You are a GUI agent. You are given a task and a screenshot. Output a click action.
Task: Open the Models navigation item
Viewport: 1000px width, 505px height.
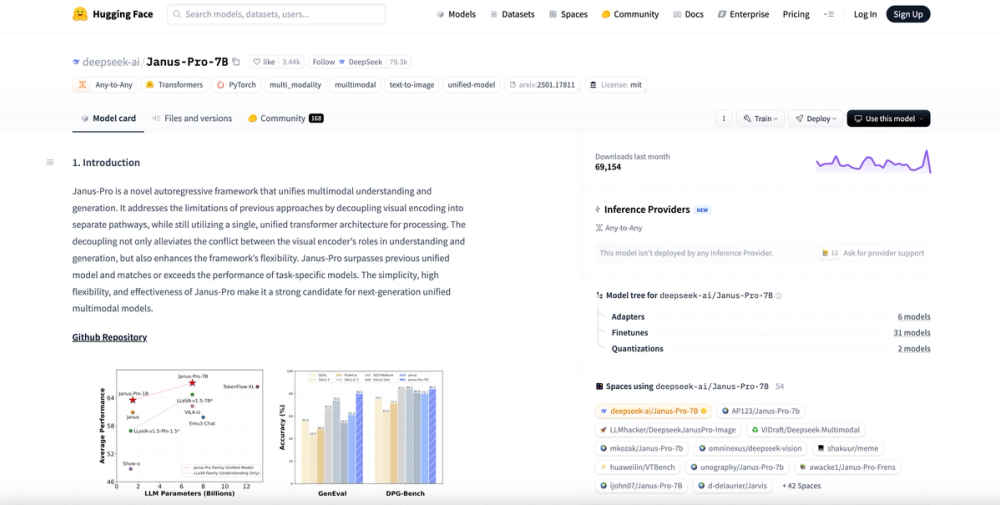tap(456, 14)
